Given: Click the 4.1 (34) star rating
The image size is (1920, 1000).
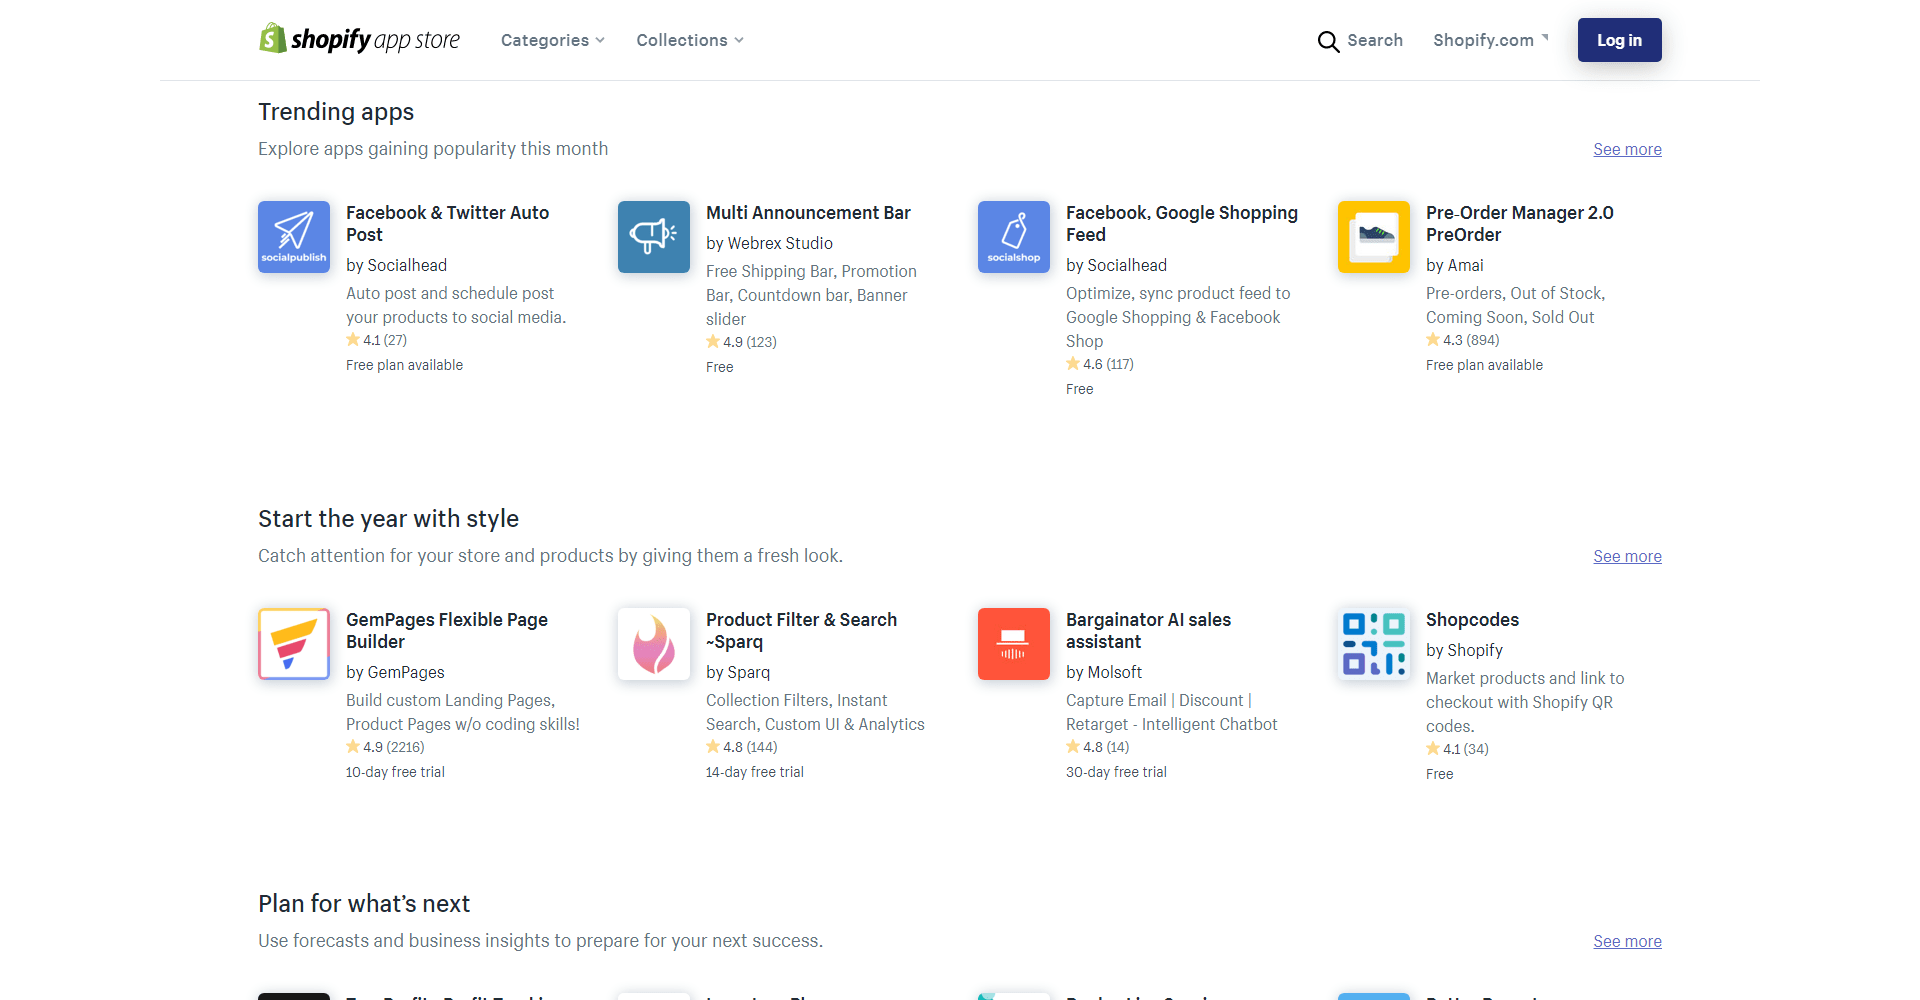Looking at the screenshot, I should [1457, 749].
